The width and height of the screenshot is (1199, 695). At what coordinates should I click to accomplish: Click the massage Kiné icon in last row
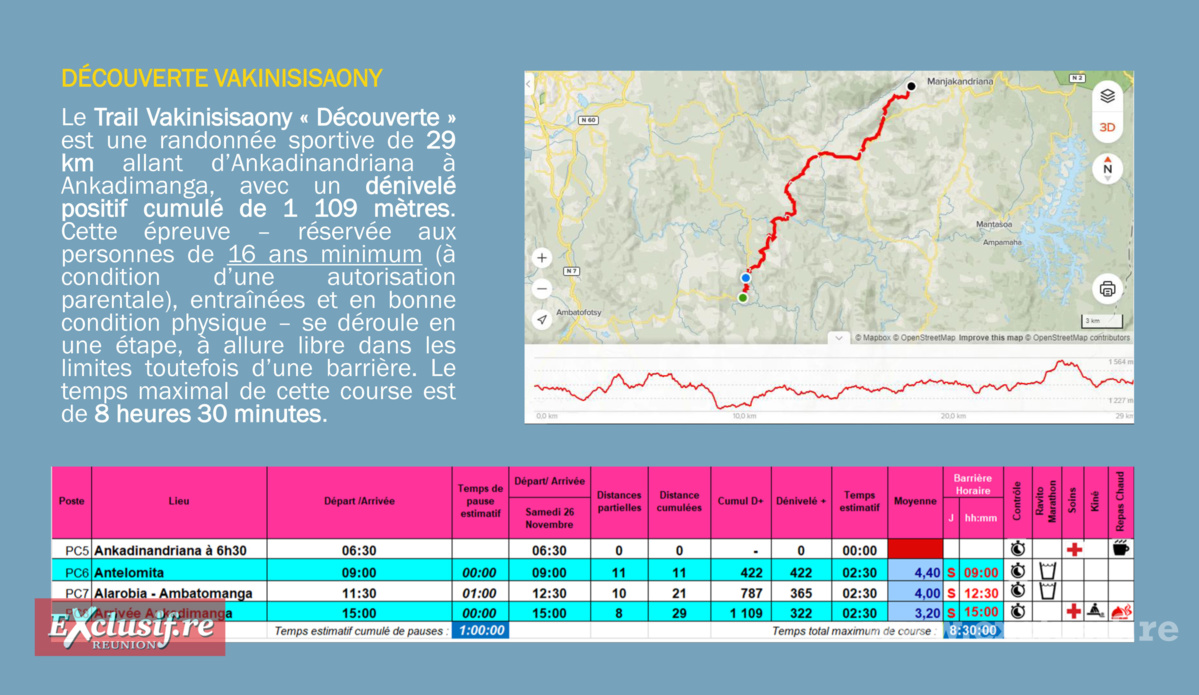1096,611
